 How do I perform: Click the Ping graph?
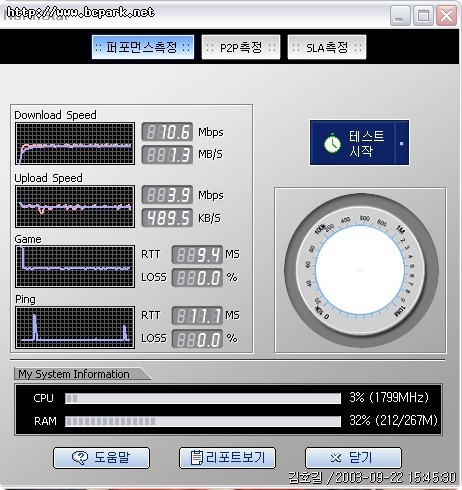point(75,327)
